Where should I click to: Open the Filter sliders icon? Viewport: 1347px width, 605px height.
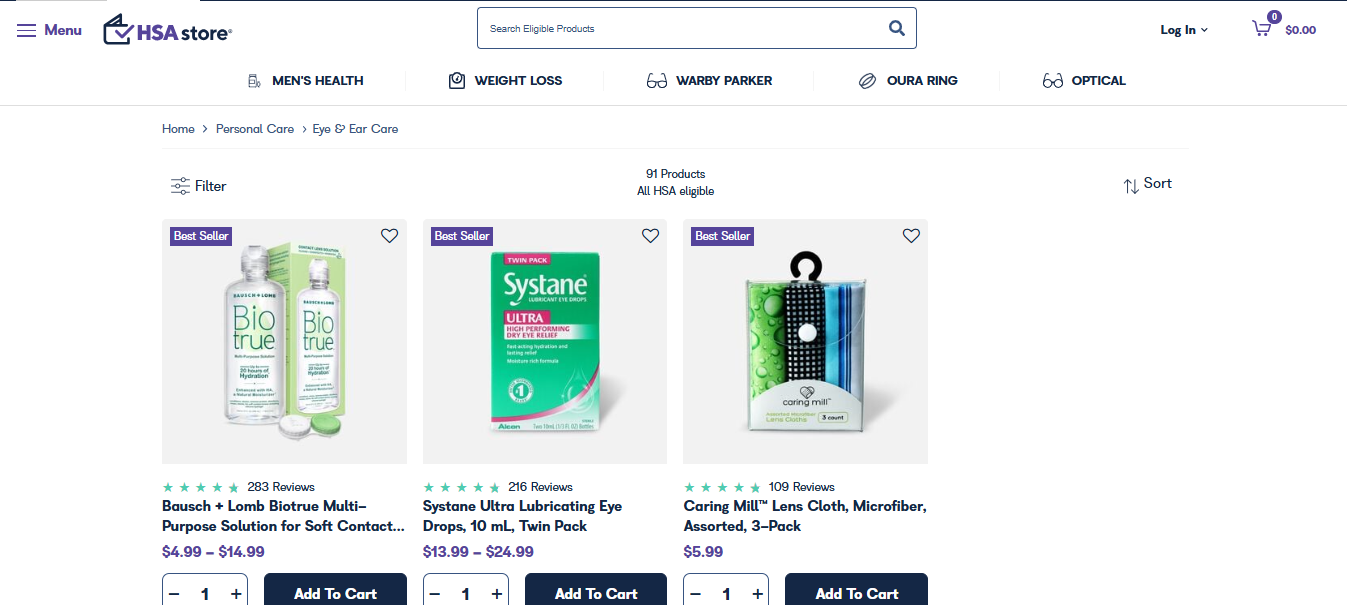click(x=180, y=186)
